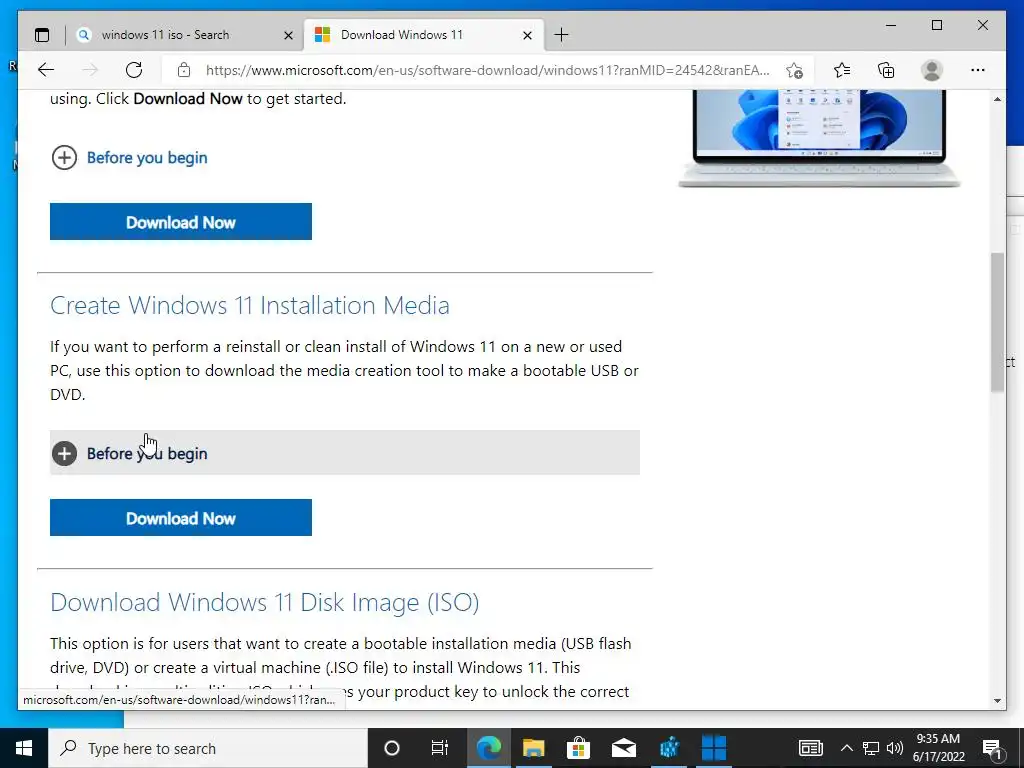Open a new browser tab
Image resolution: width=1024 pixels, height=768 pixels.
point(561,35)
